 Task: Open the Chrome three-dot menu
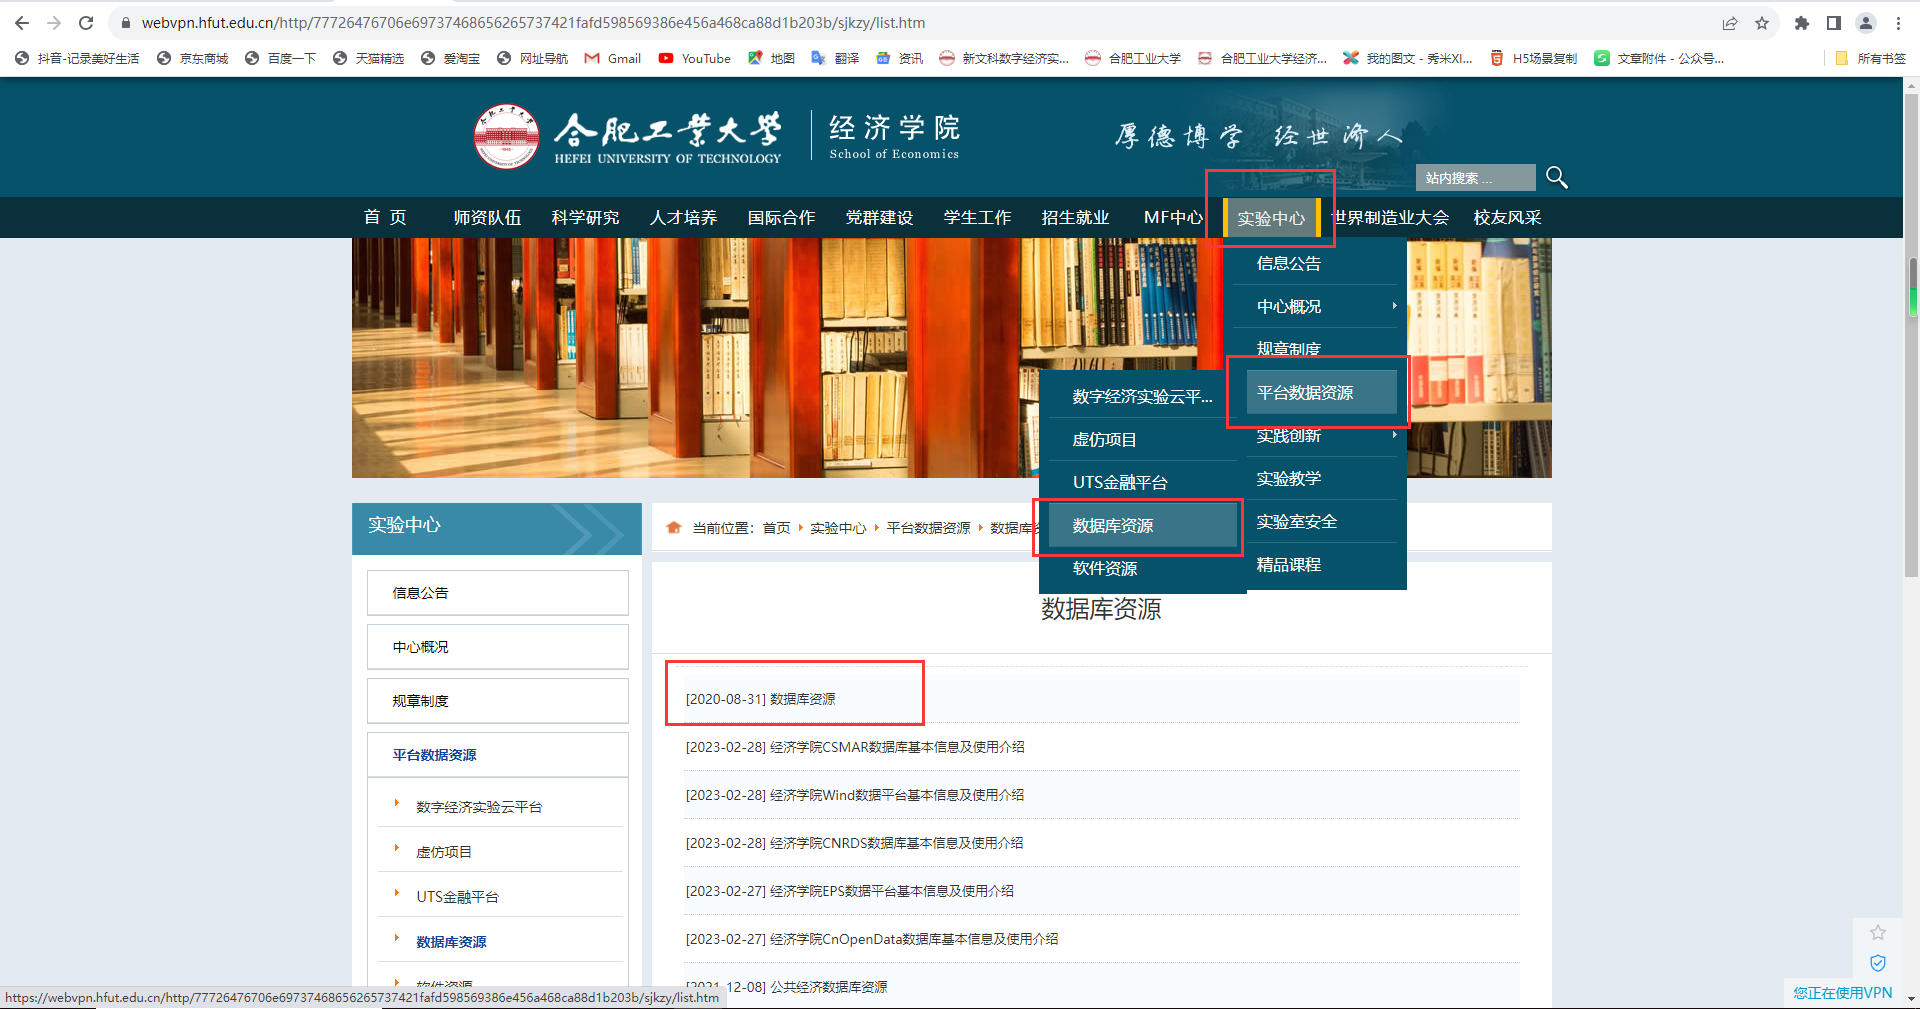(1898, 23)
